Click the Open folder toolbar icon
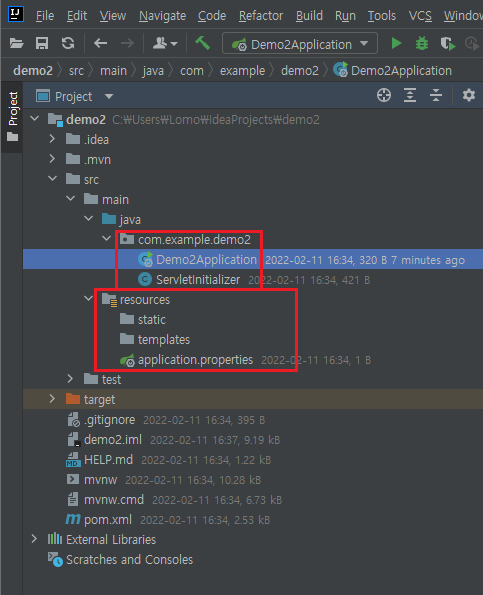This screenshot has width=483, height=595. click(x=16, y=43)
